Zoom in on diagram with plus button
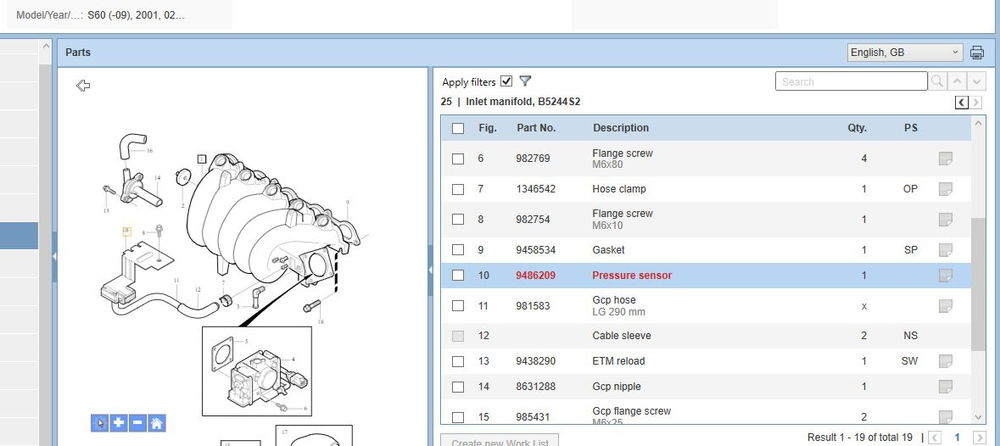This screenshot has height=446, width=1000. coord(119,423)
